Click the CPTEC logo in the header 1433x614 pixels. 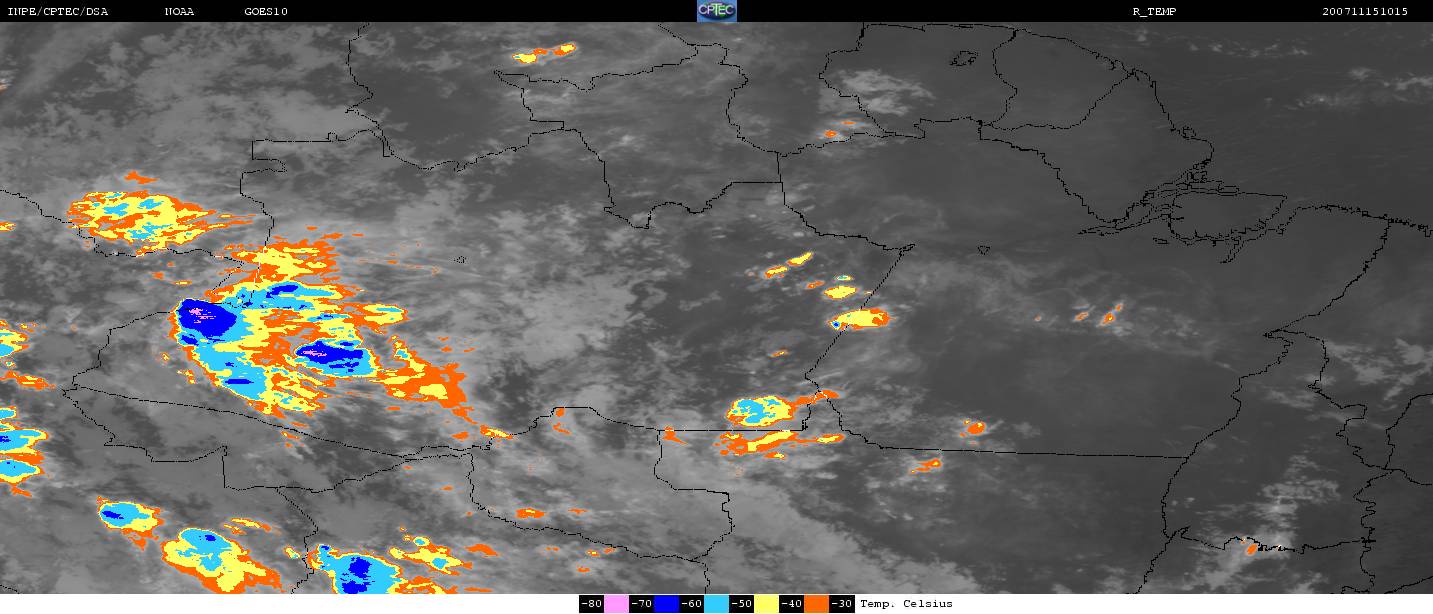coord(716,11)
